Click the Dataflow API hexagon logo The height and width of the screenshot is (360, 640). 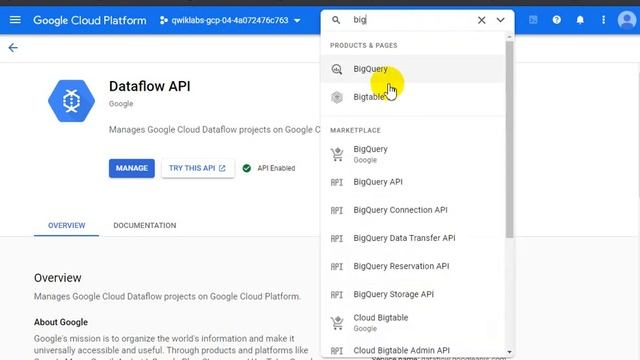[71, 101]
